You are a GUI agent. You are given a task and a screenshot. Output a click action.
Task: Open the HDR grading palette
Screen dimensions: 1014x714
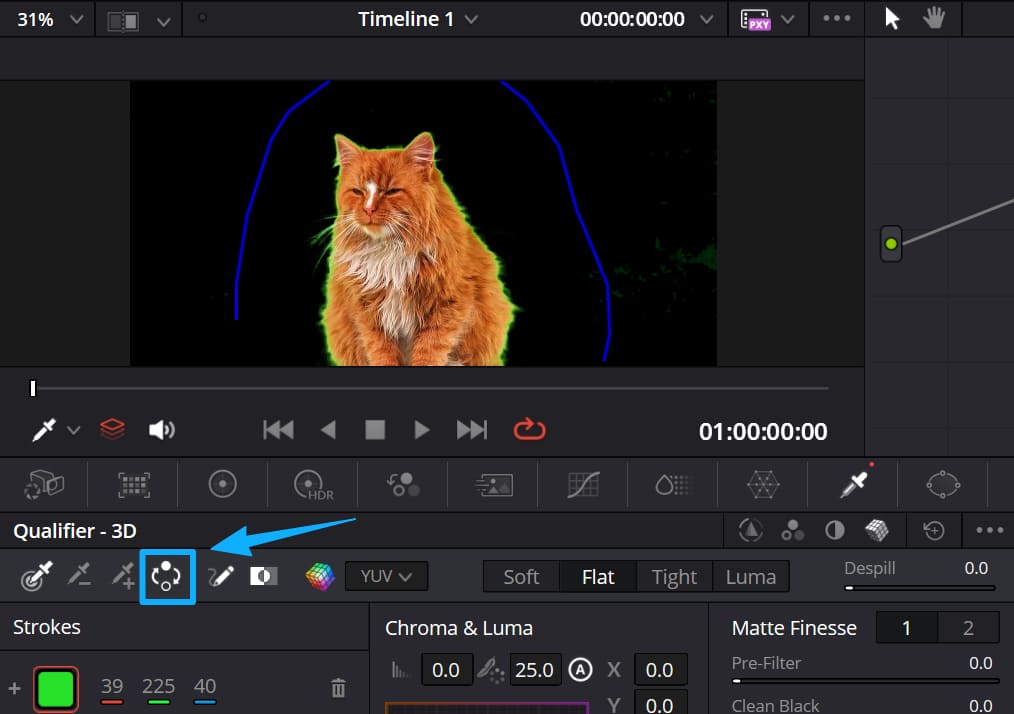pos(310,484)
